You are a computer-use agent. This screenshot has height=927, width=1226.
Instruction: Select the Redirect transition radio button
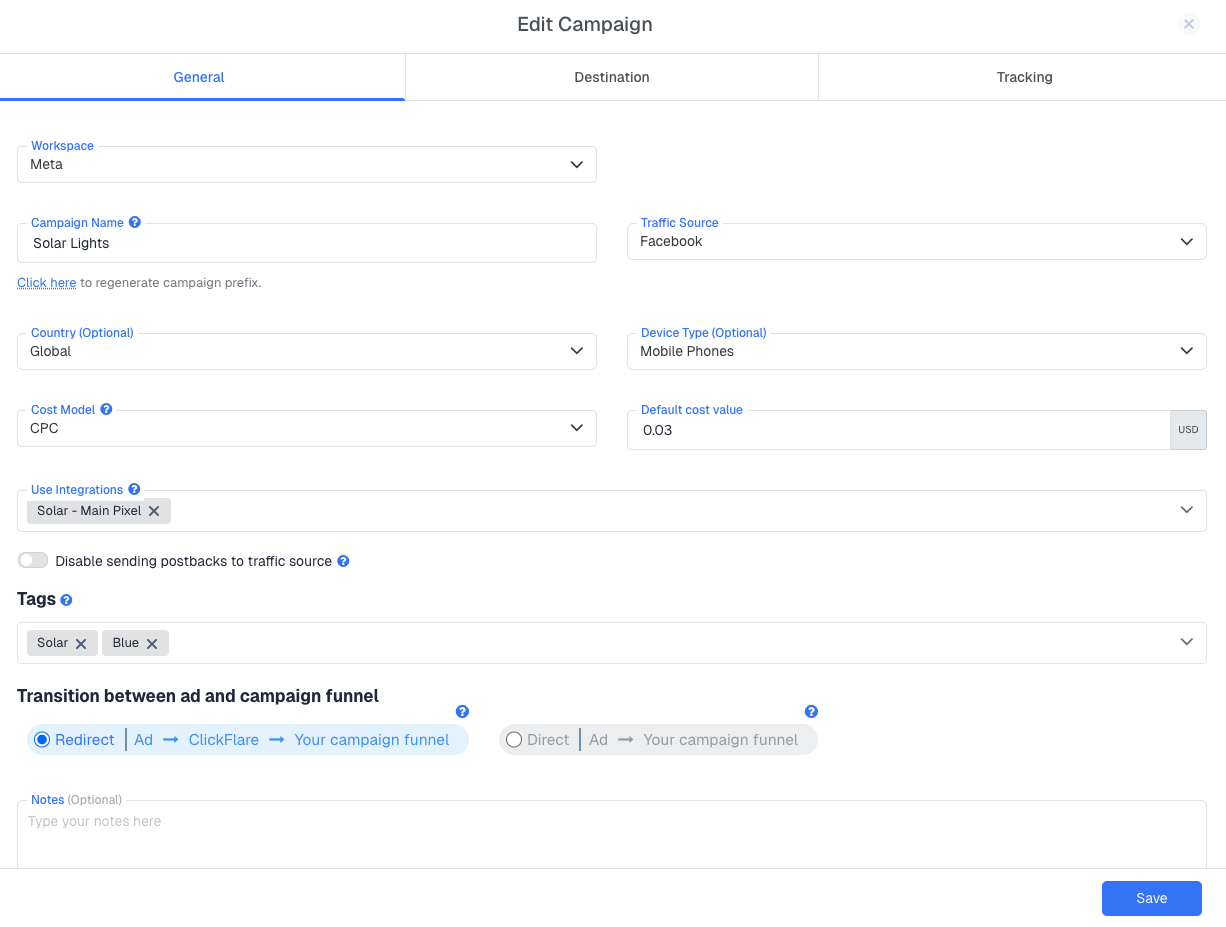(42, 740)
